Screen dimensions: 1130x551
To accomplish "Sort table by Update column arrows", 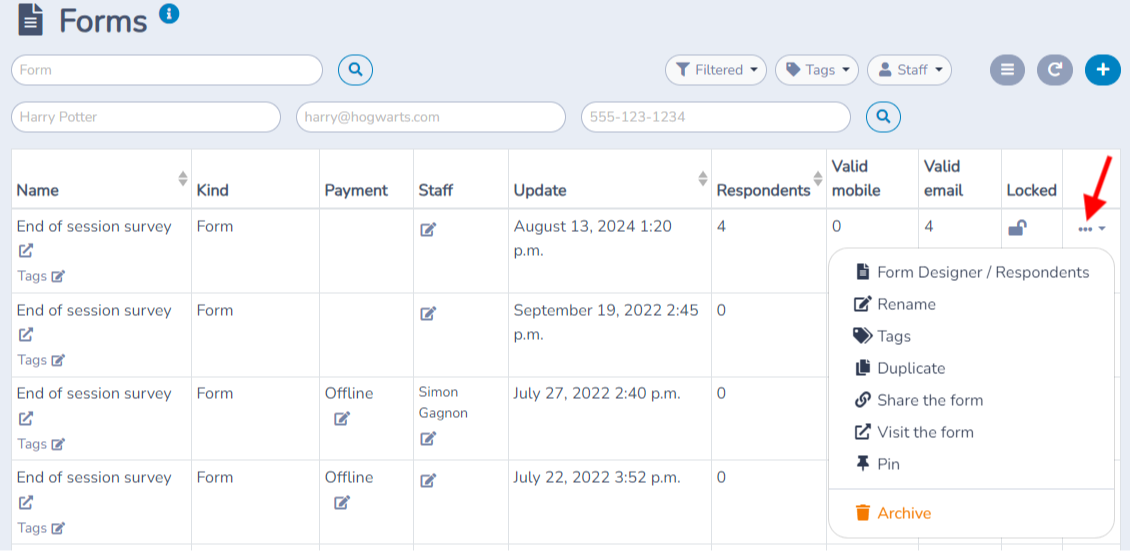I will (x=703, y=178).
